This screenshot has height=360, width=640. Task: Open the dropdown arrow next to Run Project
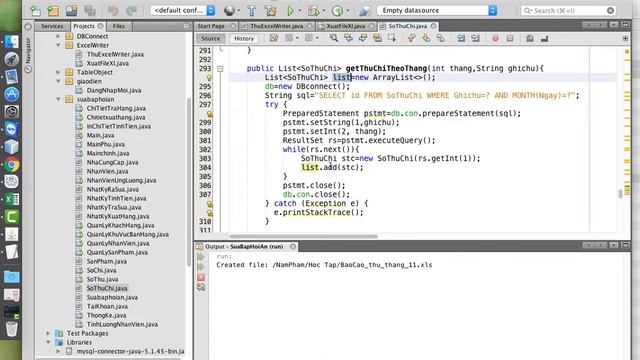[x=300, y=11]
